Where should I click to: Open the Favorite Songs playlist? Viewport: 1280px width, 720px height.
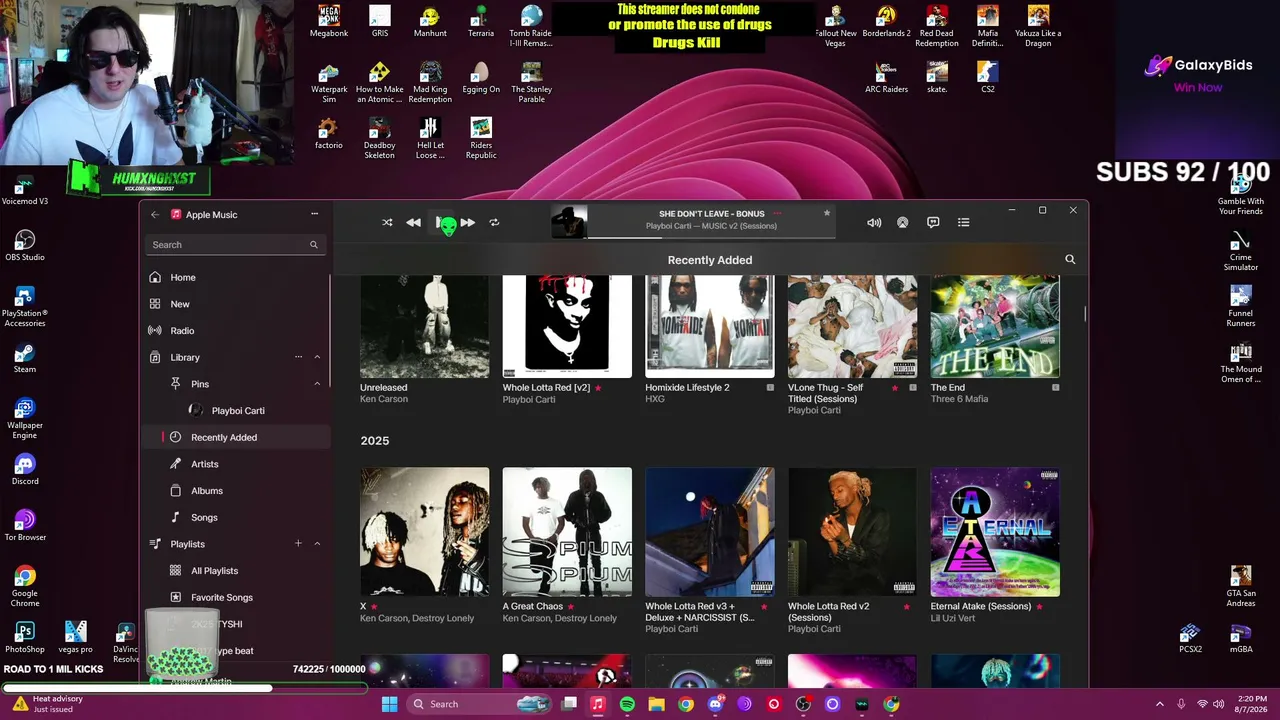[x=235, y=598]
